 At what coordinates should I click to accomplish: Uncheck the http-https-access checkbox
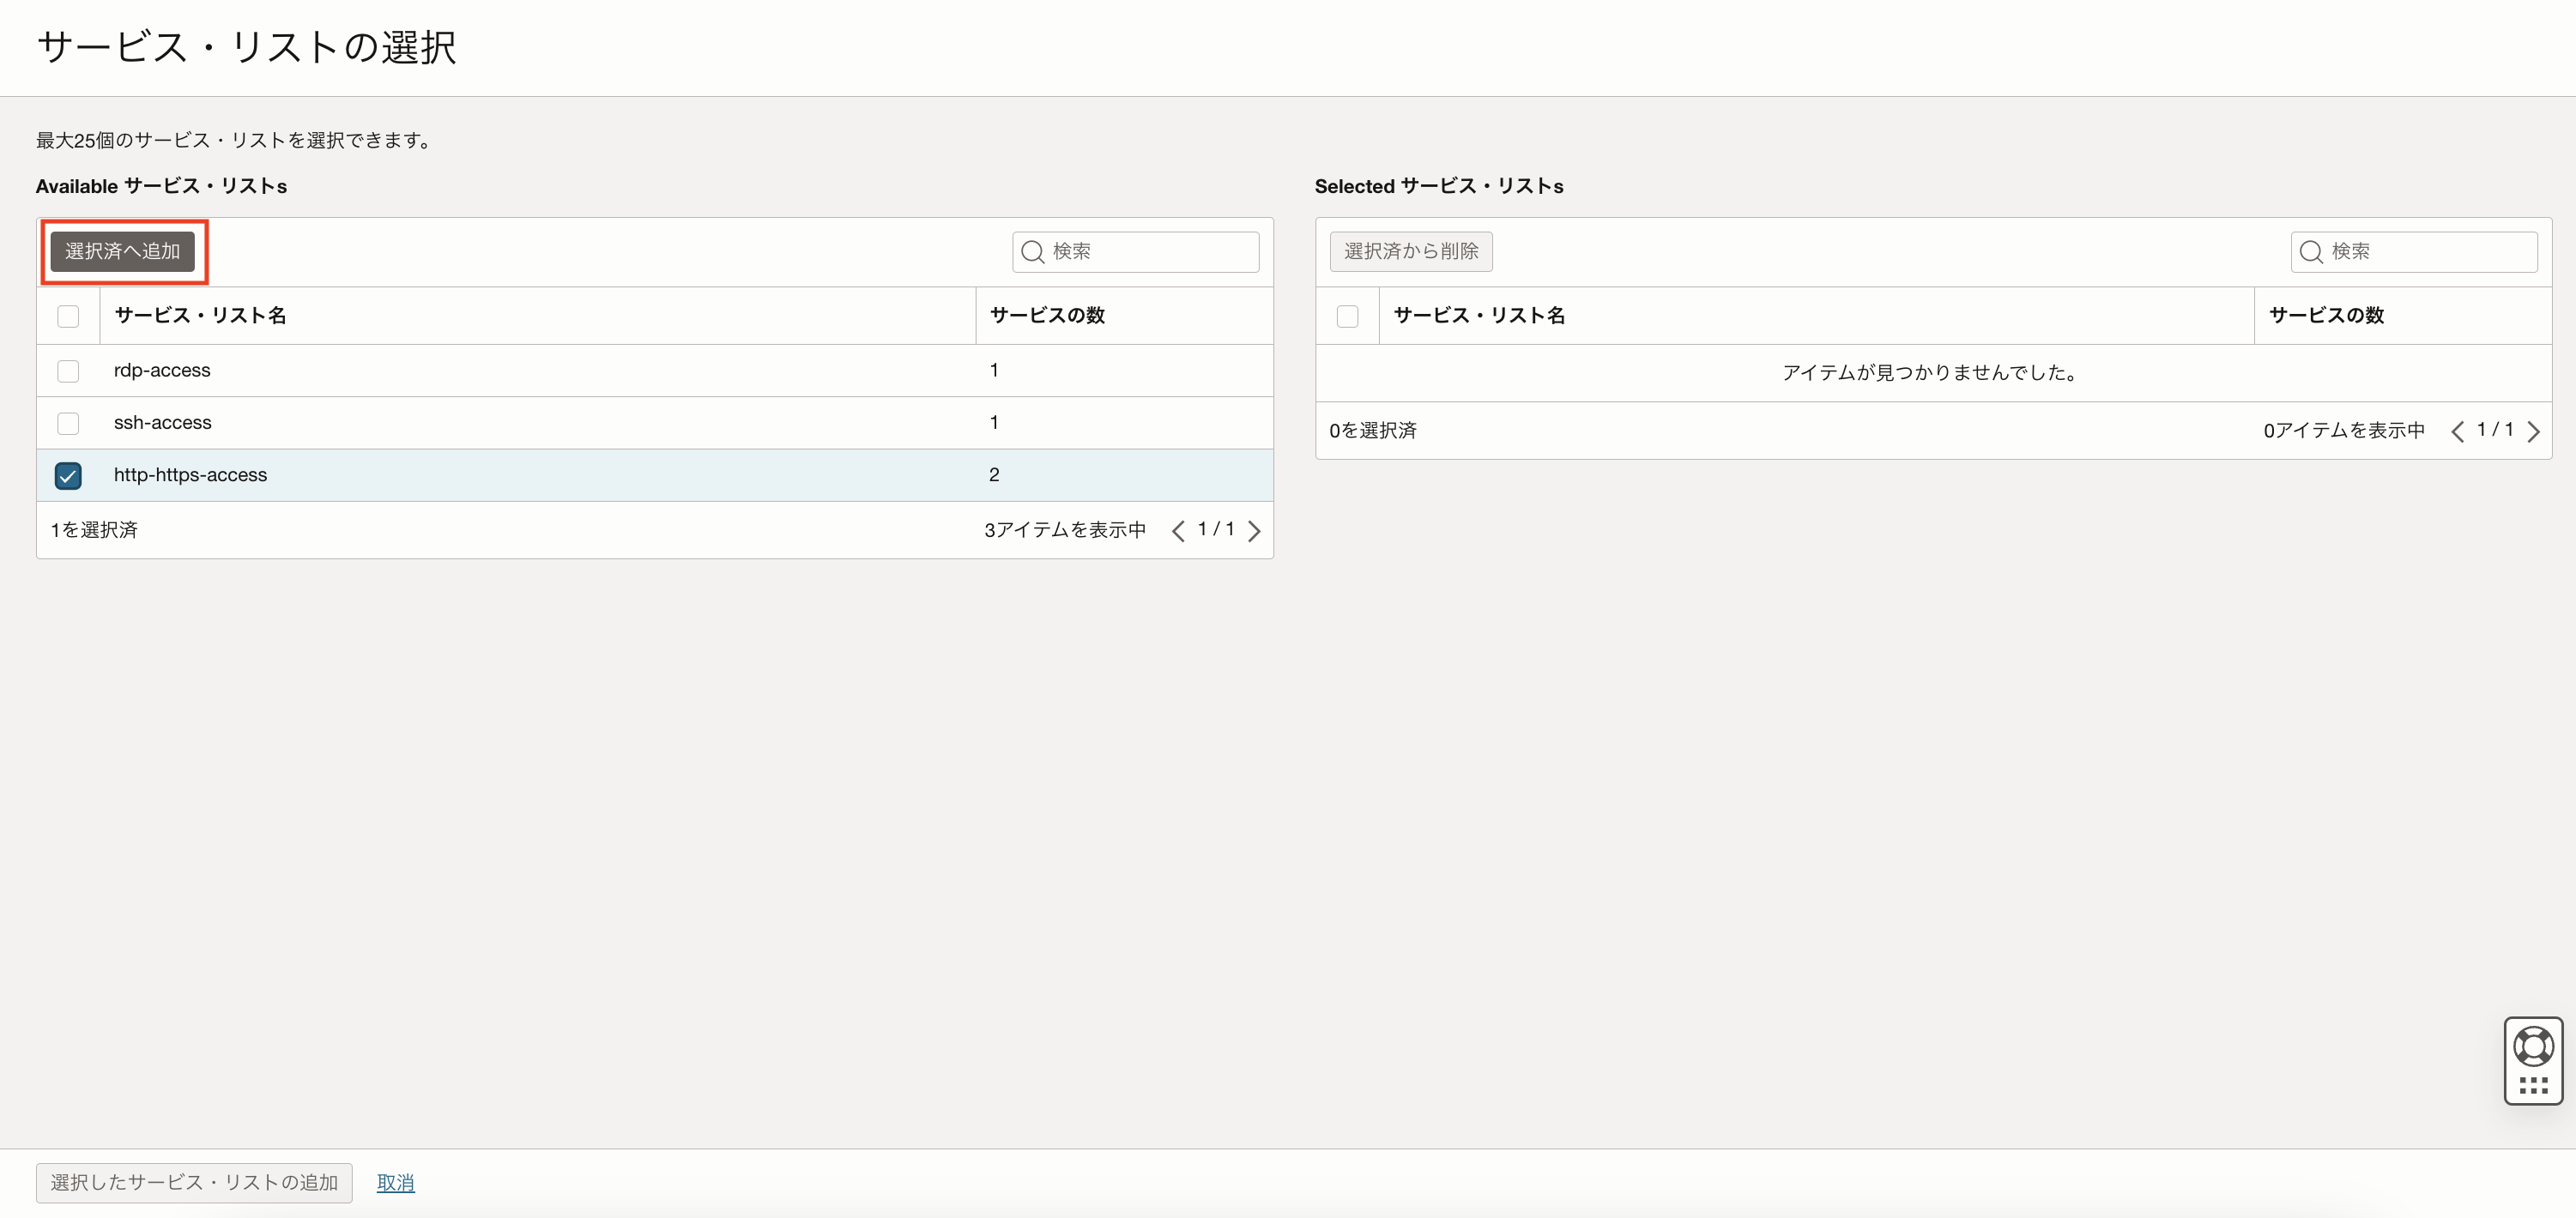[x=68, y=476]
